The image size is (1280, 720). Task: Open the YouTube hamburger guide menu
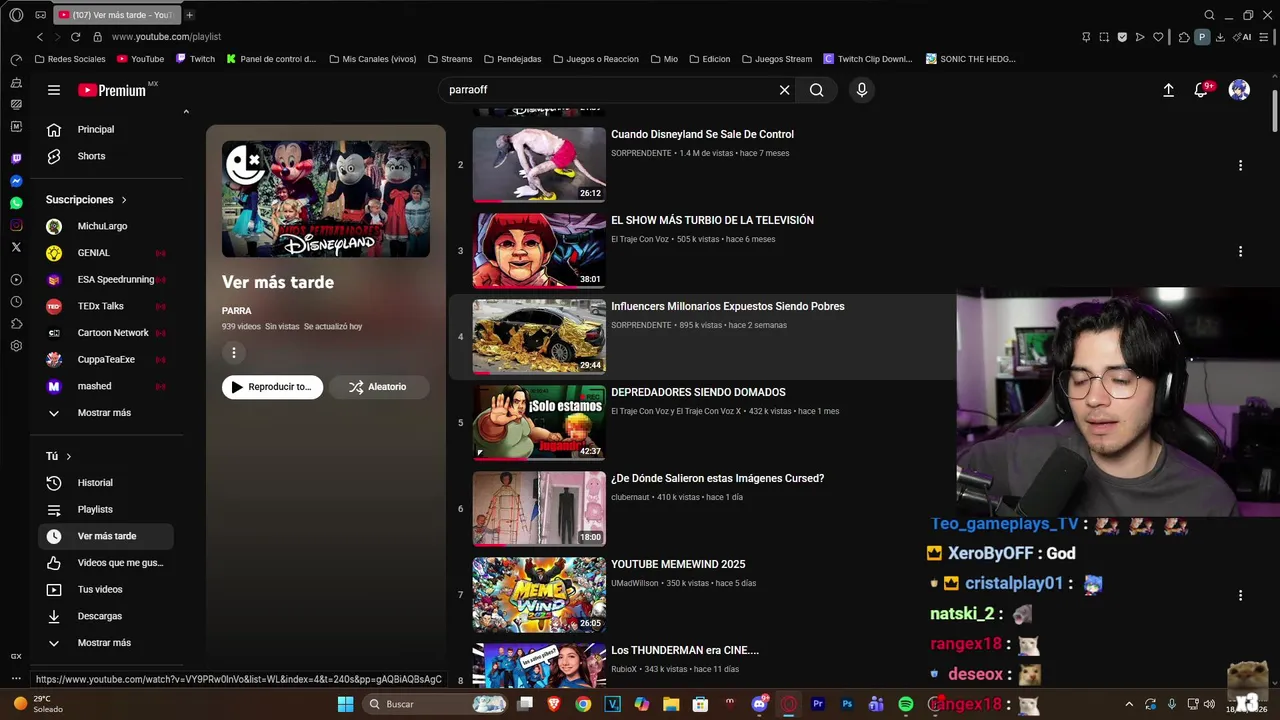54,90
